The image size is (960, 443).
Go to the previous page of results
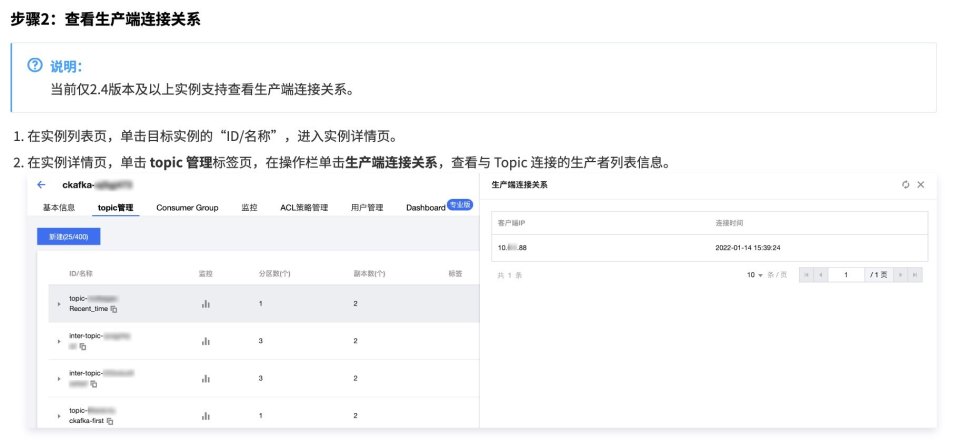(x=822, y=274)
